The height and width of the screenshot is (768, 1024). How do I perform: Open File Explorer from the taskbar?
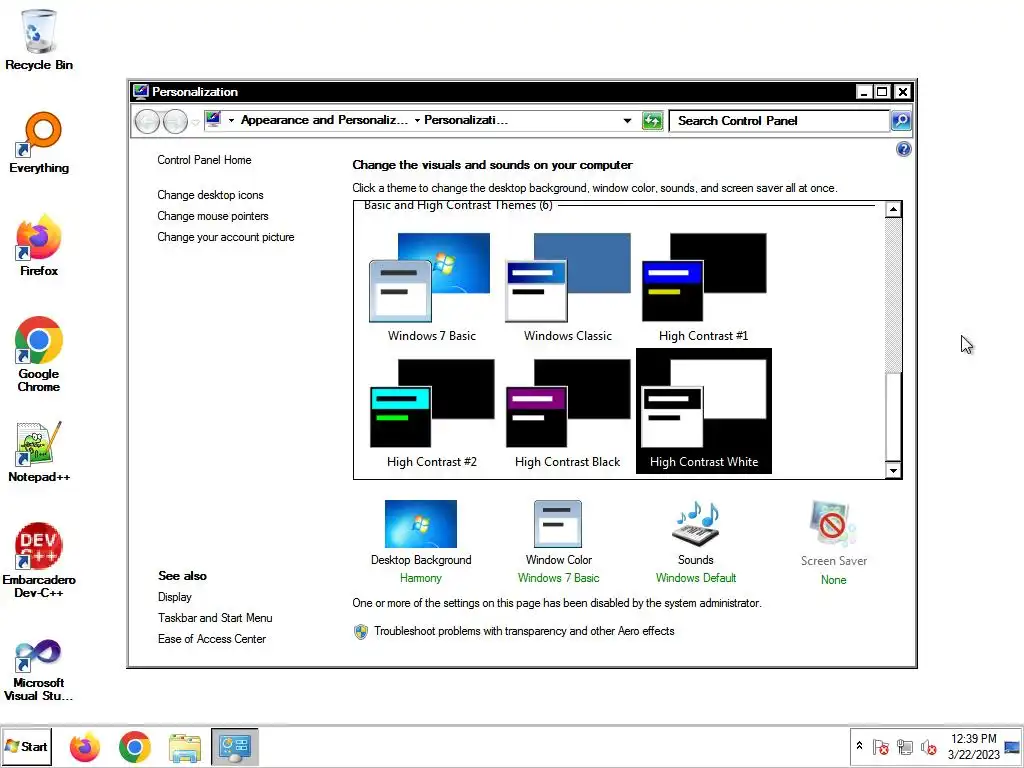pos(185,747)
